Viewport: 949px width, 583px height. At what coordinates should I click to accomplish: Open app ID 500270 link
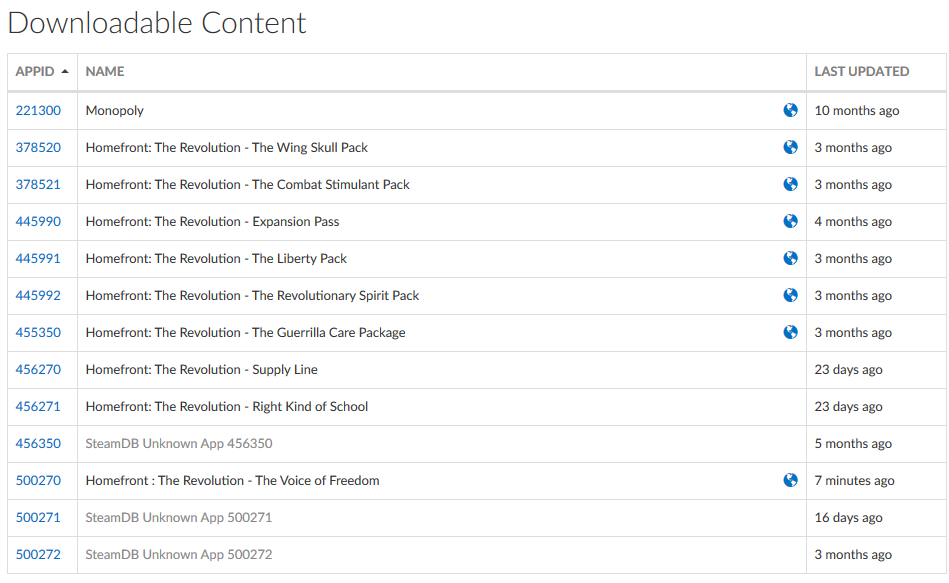tap(38, 480)
